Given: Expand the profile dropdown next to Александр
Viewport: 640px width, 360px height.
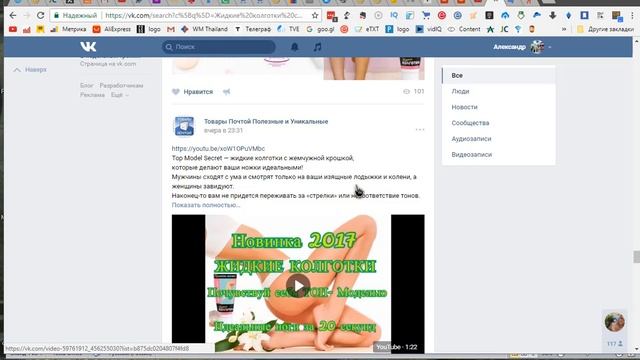Looking at the screenshot, I should [x=550, y=47].
